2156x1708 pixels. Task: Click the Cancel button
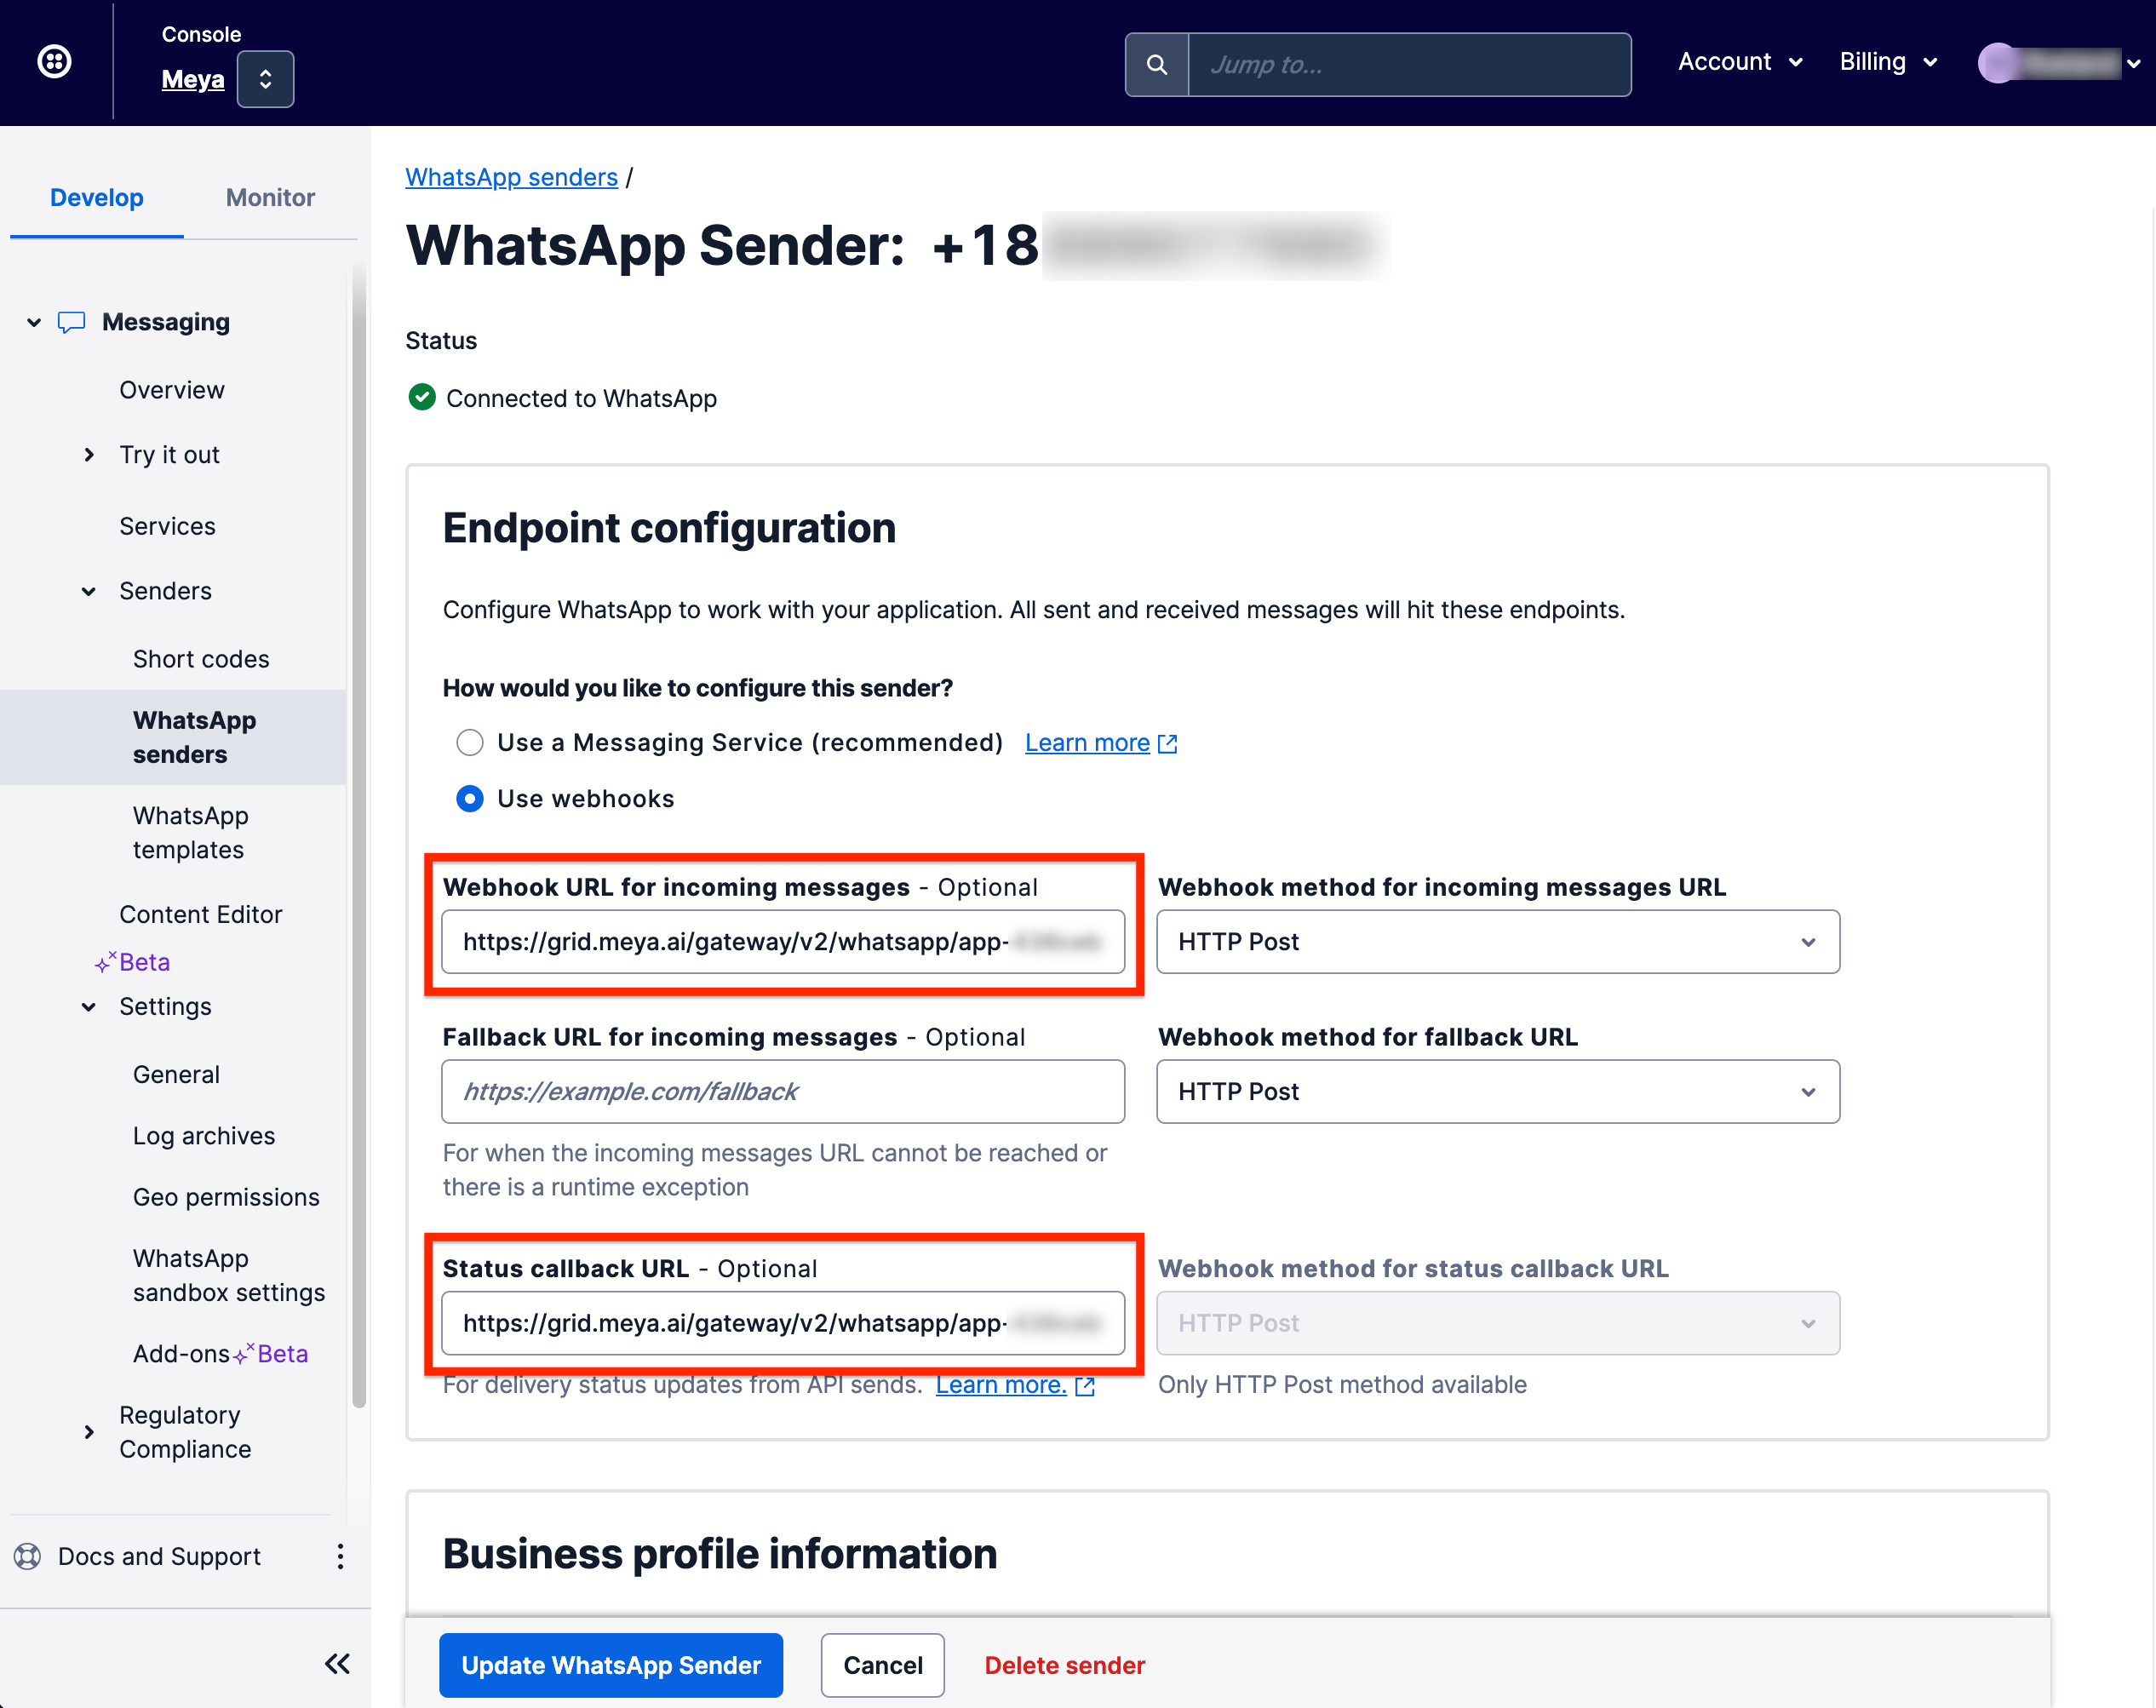pyautogui.click(x=882, y=1665)
